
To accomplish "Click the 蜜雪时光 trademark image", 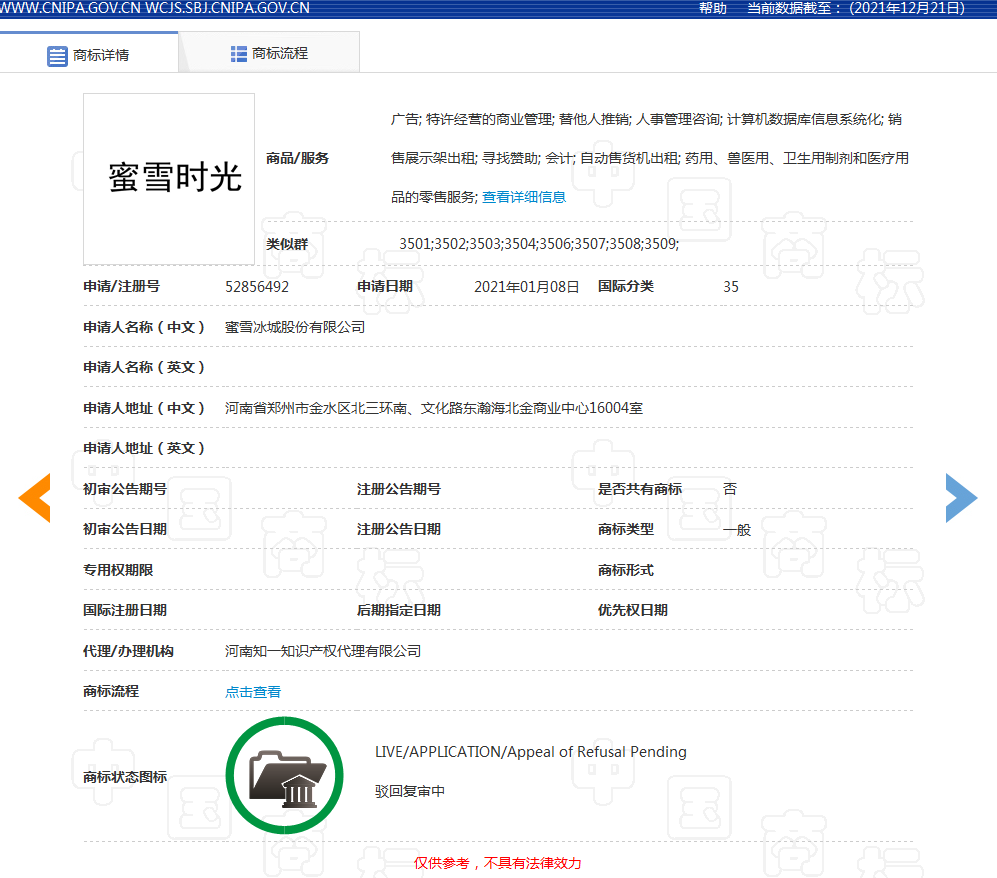I will point(169,179).
